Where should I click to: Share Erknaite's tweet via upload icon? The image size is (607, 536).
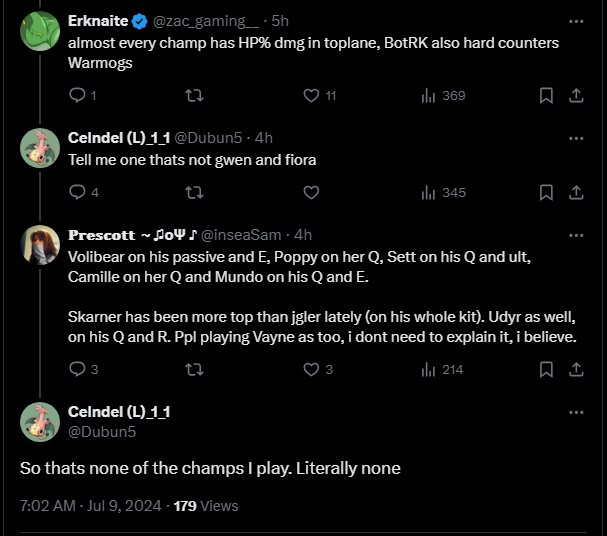pyautogui.click(x=576, y=96)
